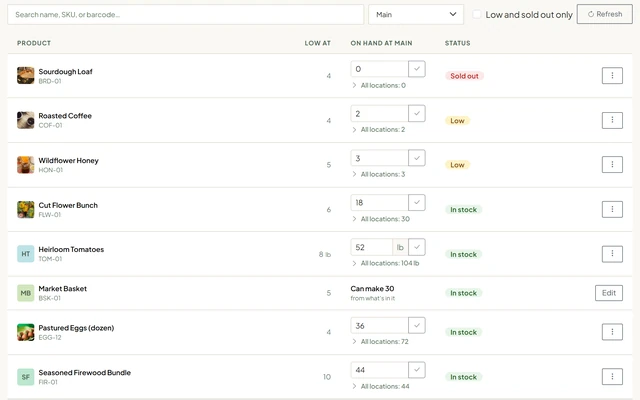The image size is (640, 400).
Task: Expand All locations: 104 lb for Heirloom Tomatoes
Action: pyautogui.click(x=386, y=263)
